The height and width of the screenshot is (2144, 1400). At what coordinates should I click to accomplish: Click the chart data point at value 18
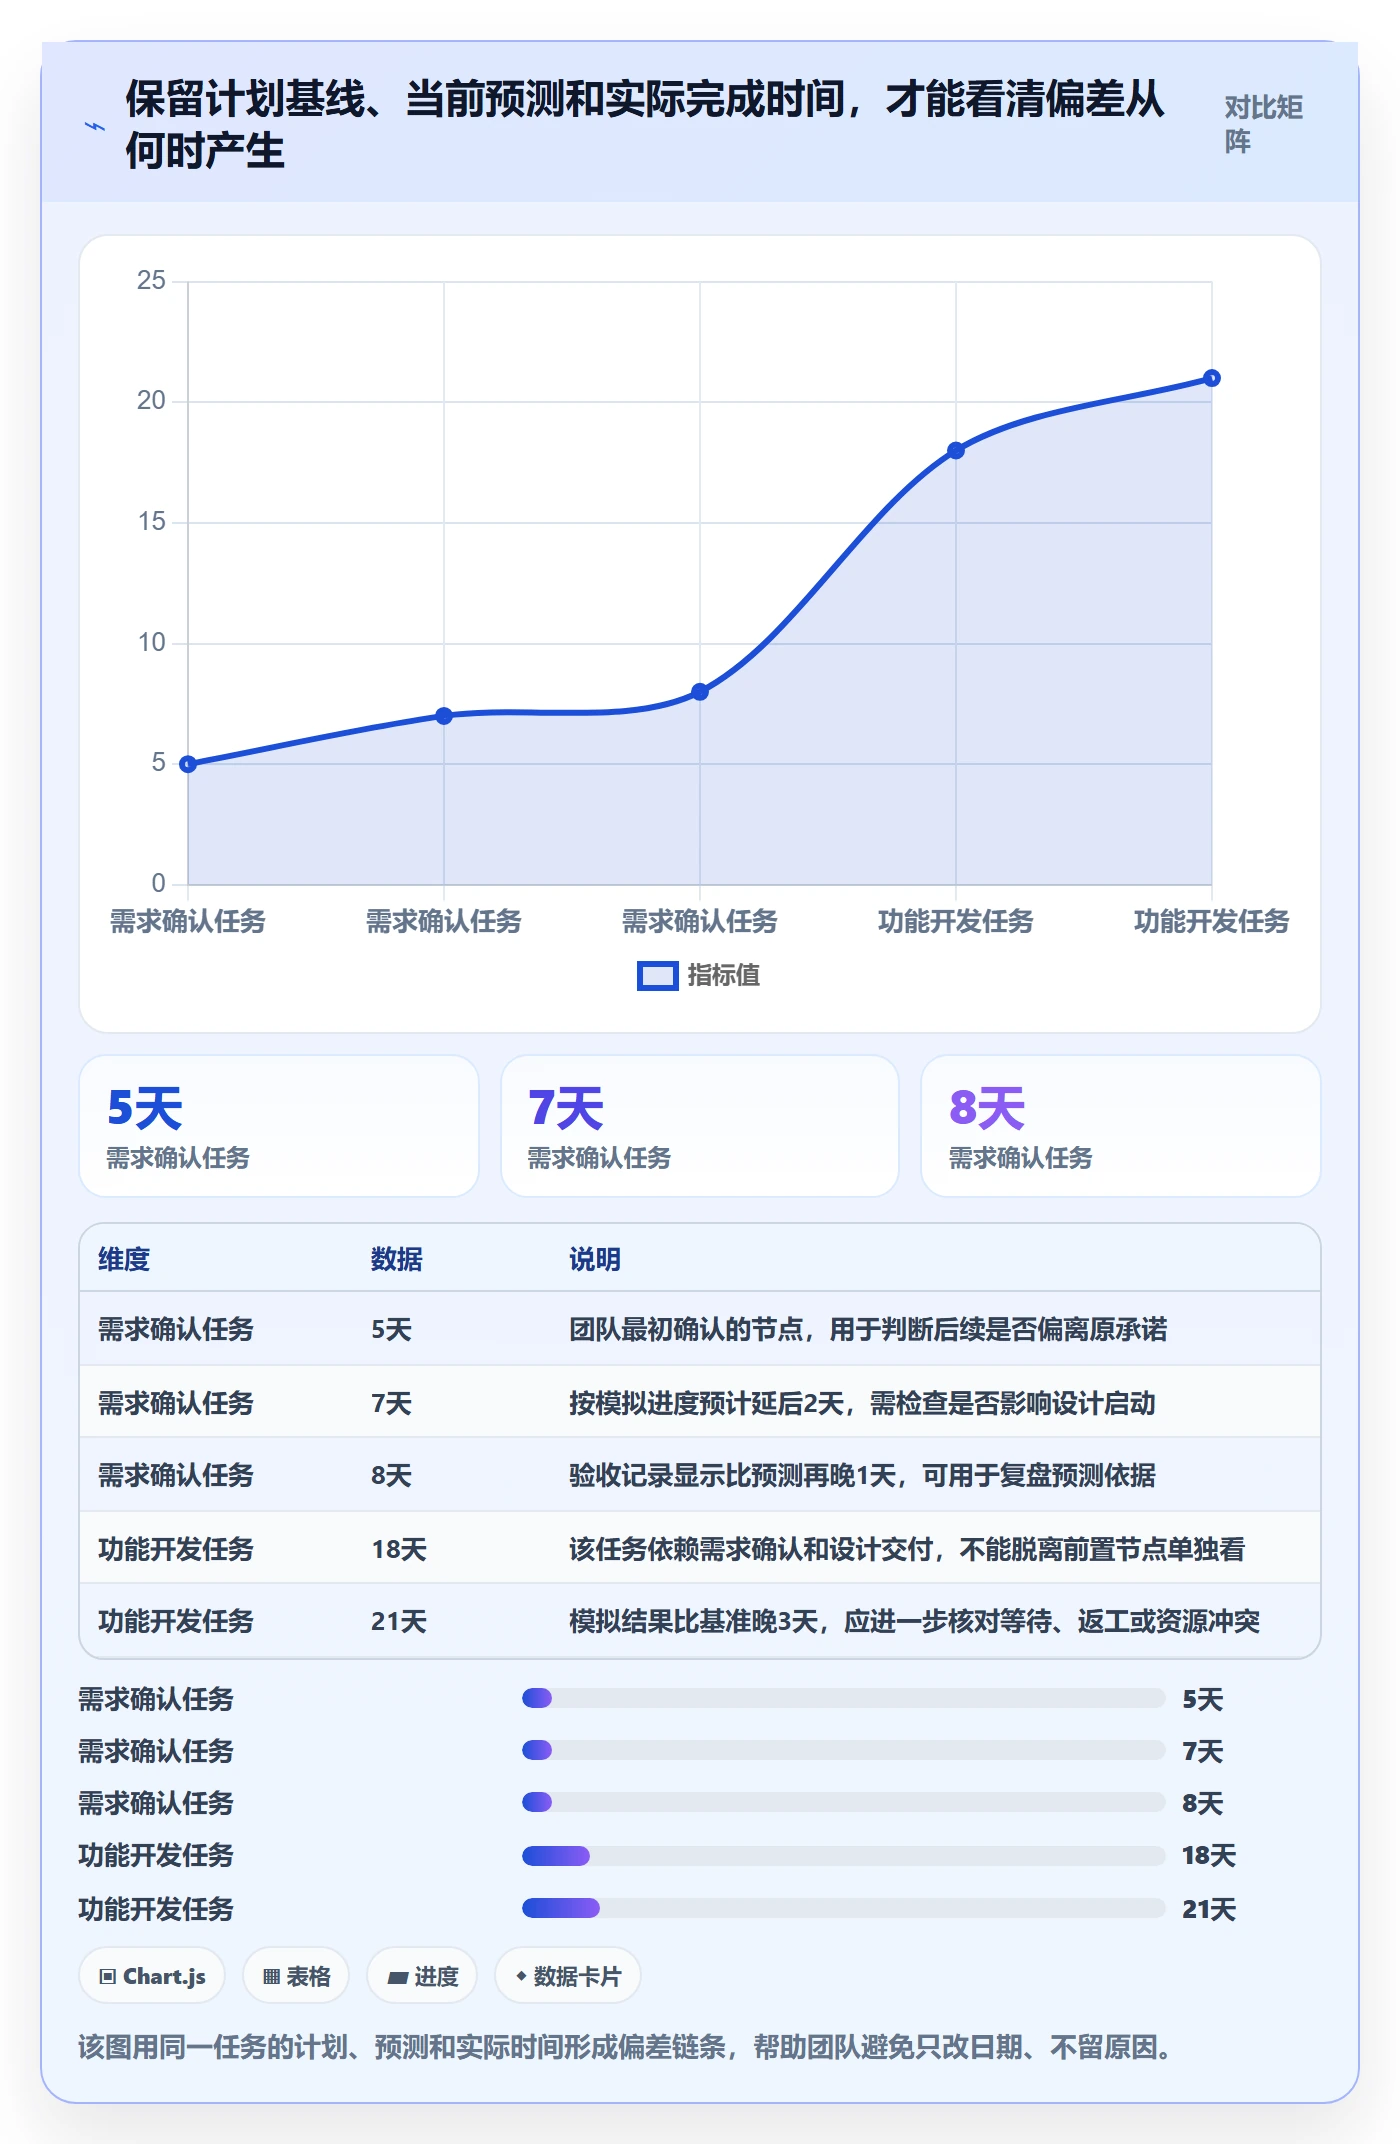tap(956, 451)
